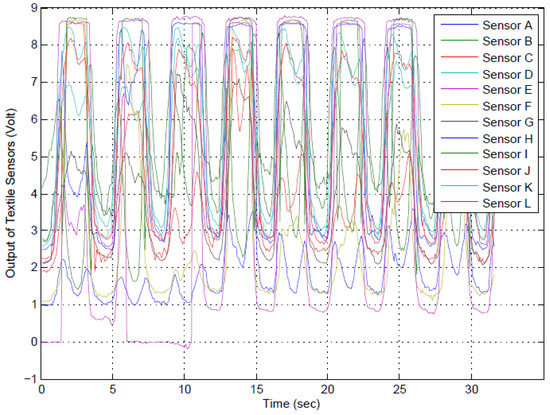Click the Sensor I legend label
This screenshot has height=415, width=550.
coord(505,154)
